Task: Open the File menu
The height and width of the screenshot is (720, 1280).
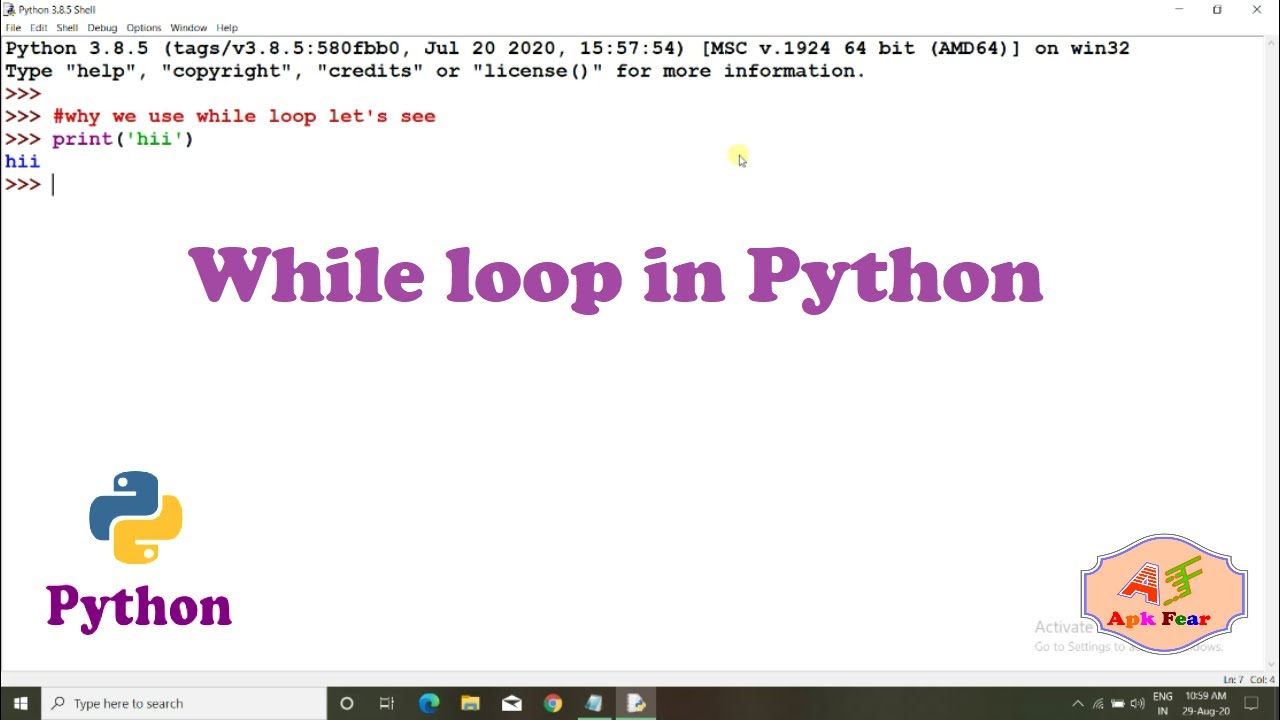Action: pyautogui.click(x=13, y=28)
